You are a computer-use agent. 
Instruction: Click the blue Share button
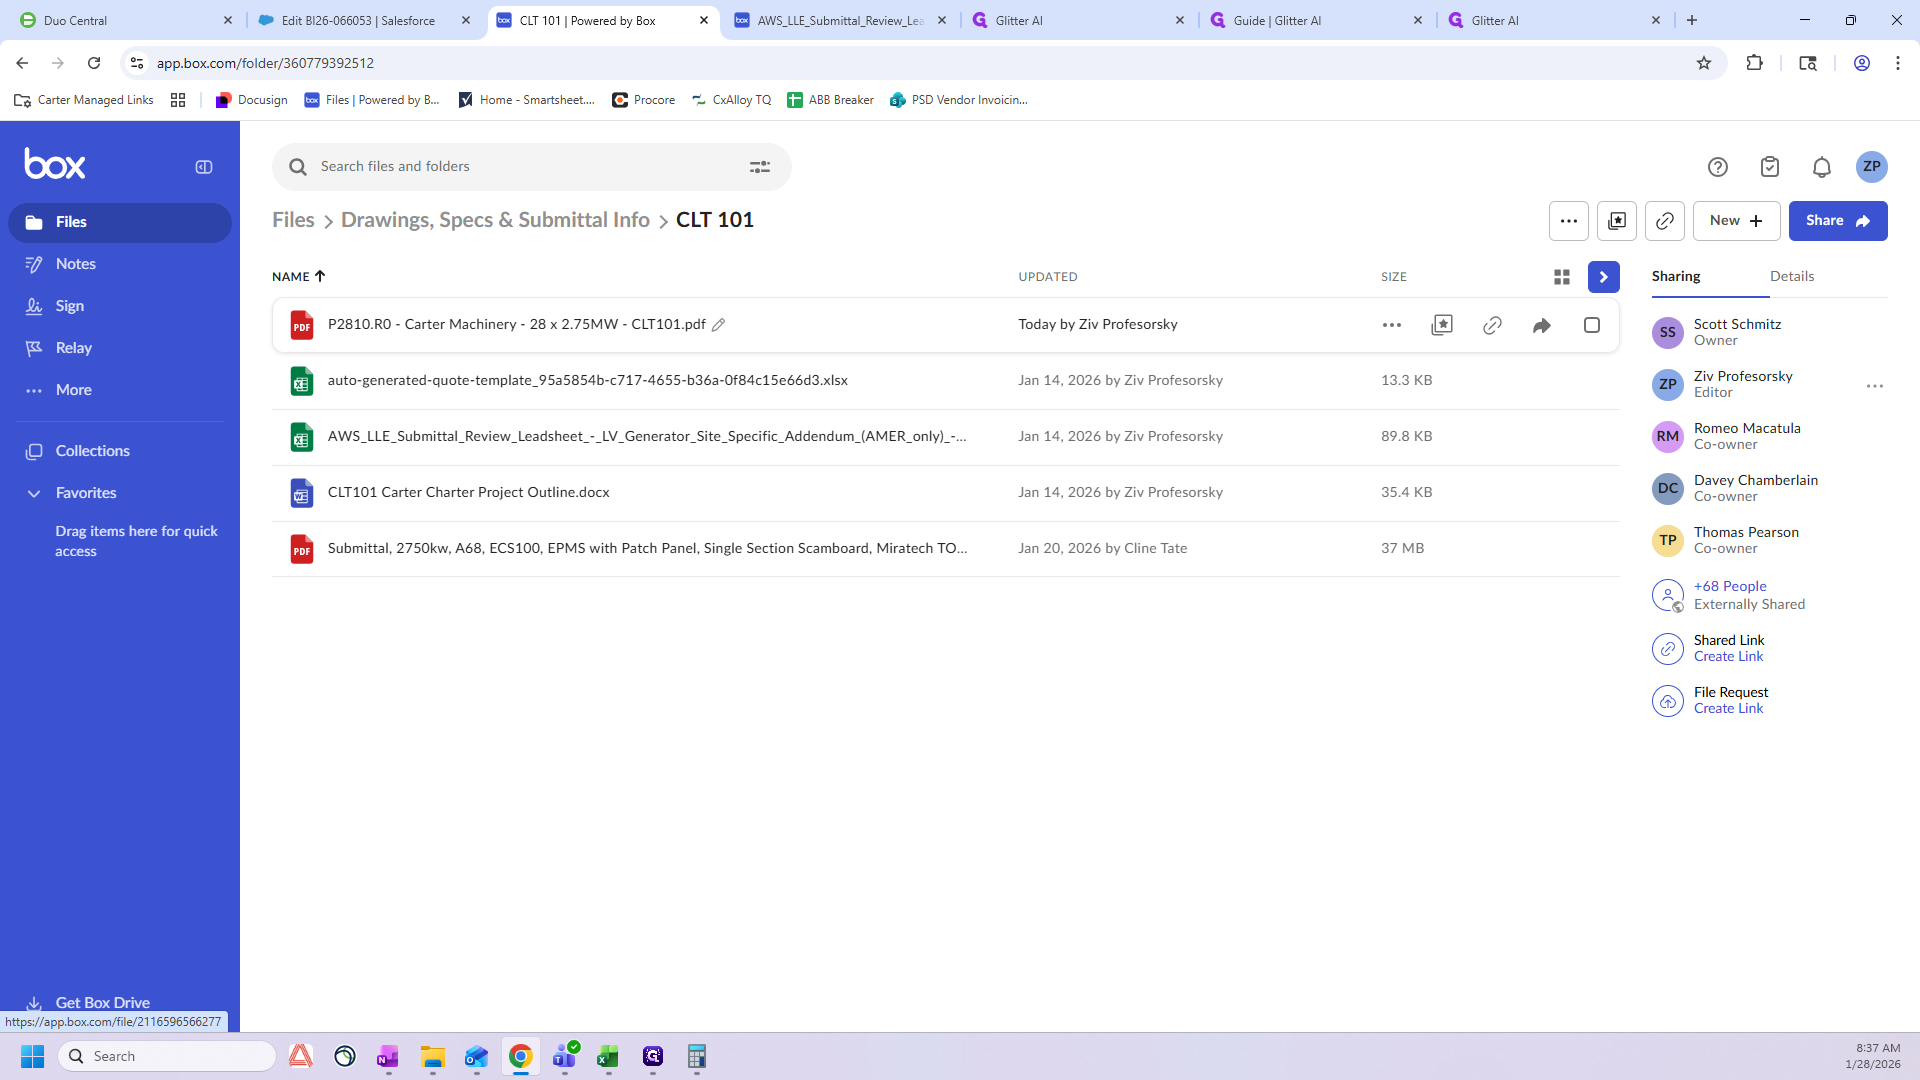1838,221
